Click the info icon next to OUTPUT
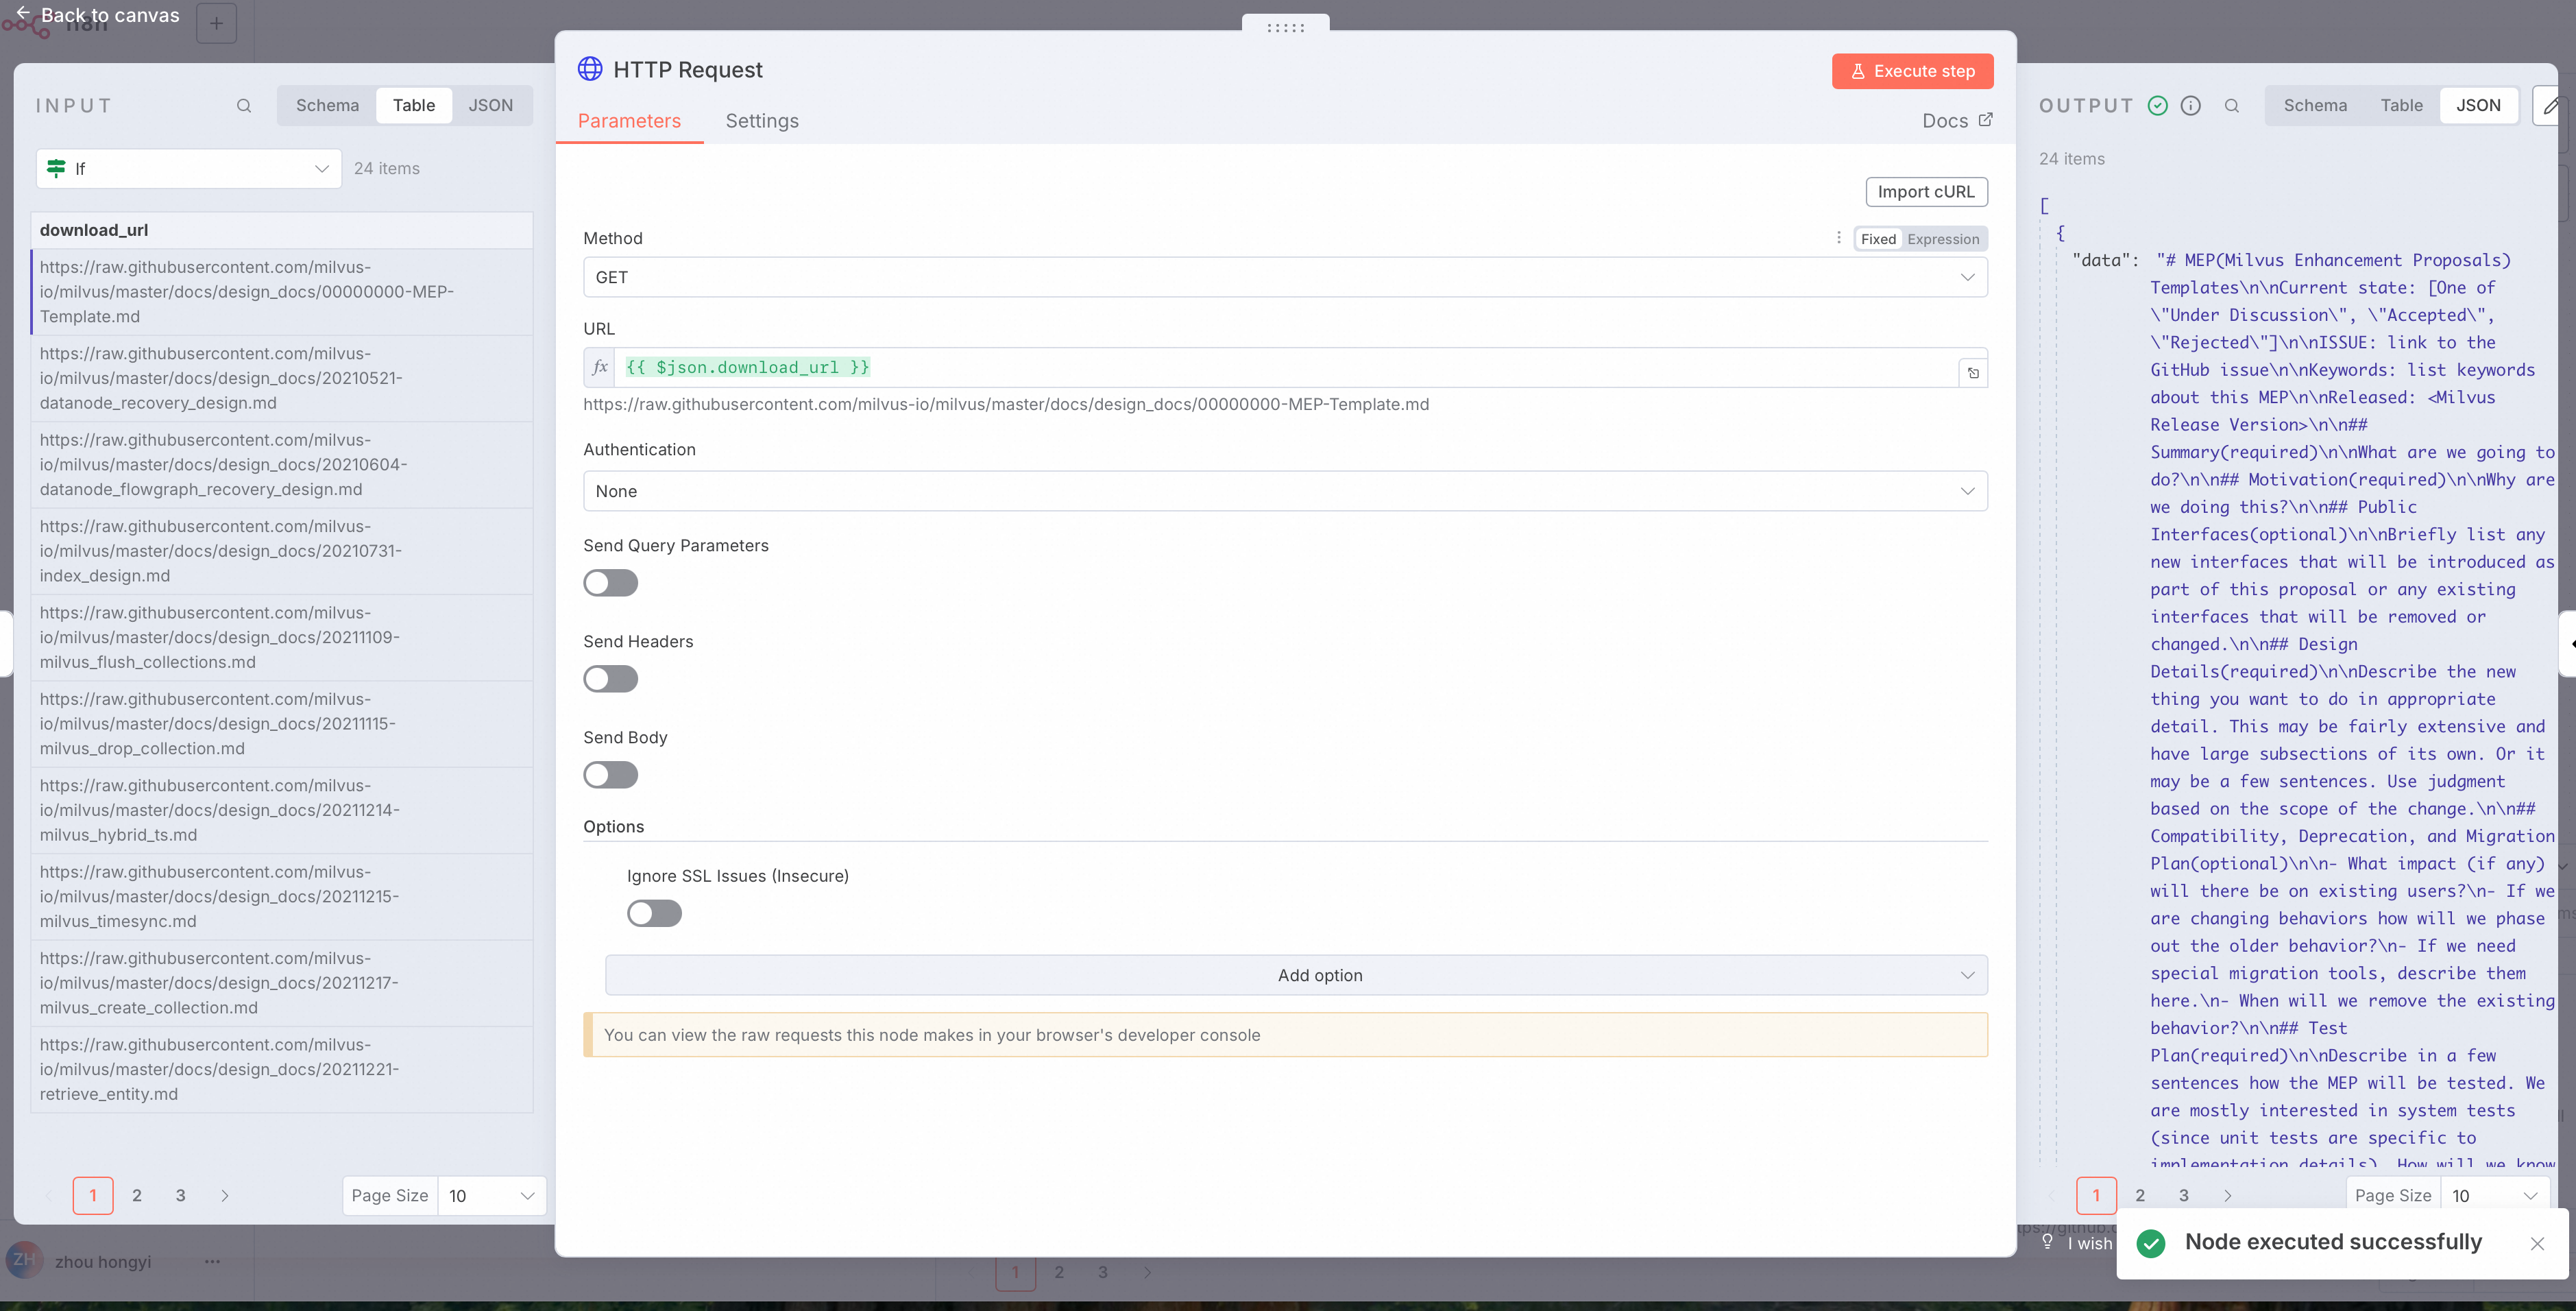The height and width of the screenshot is (1311, 2576). click(x=2190, y=105)
